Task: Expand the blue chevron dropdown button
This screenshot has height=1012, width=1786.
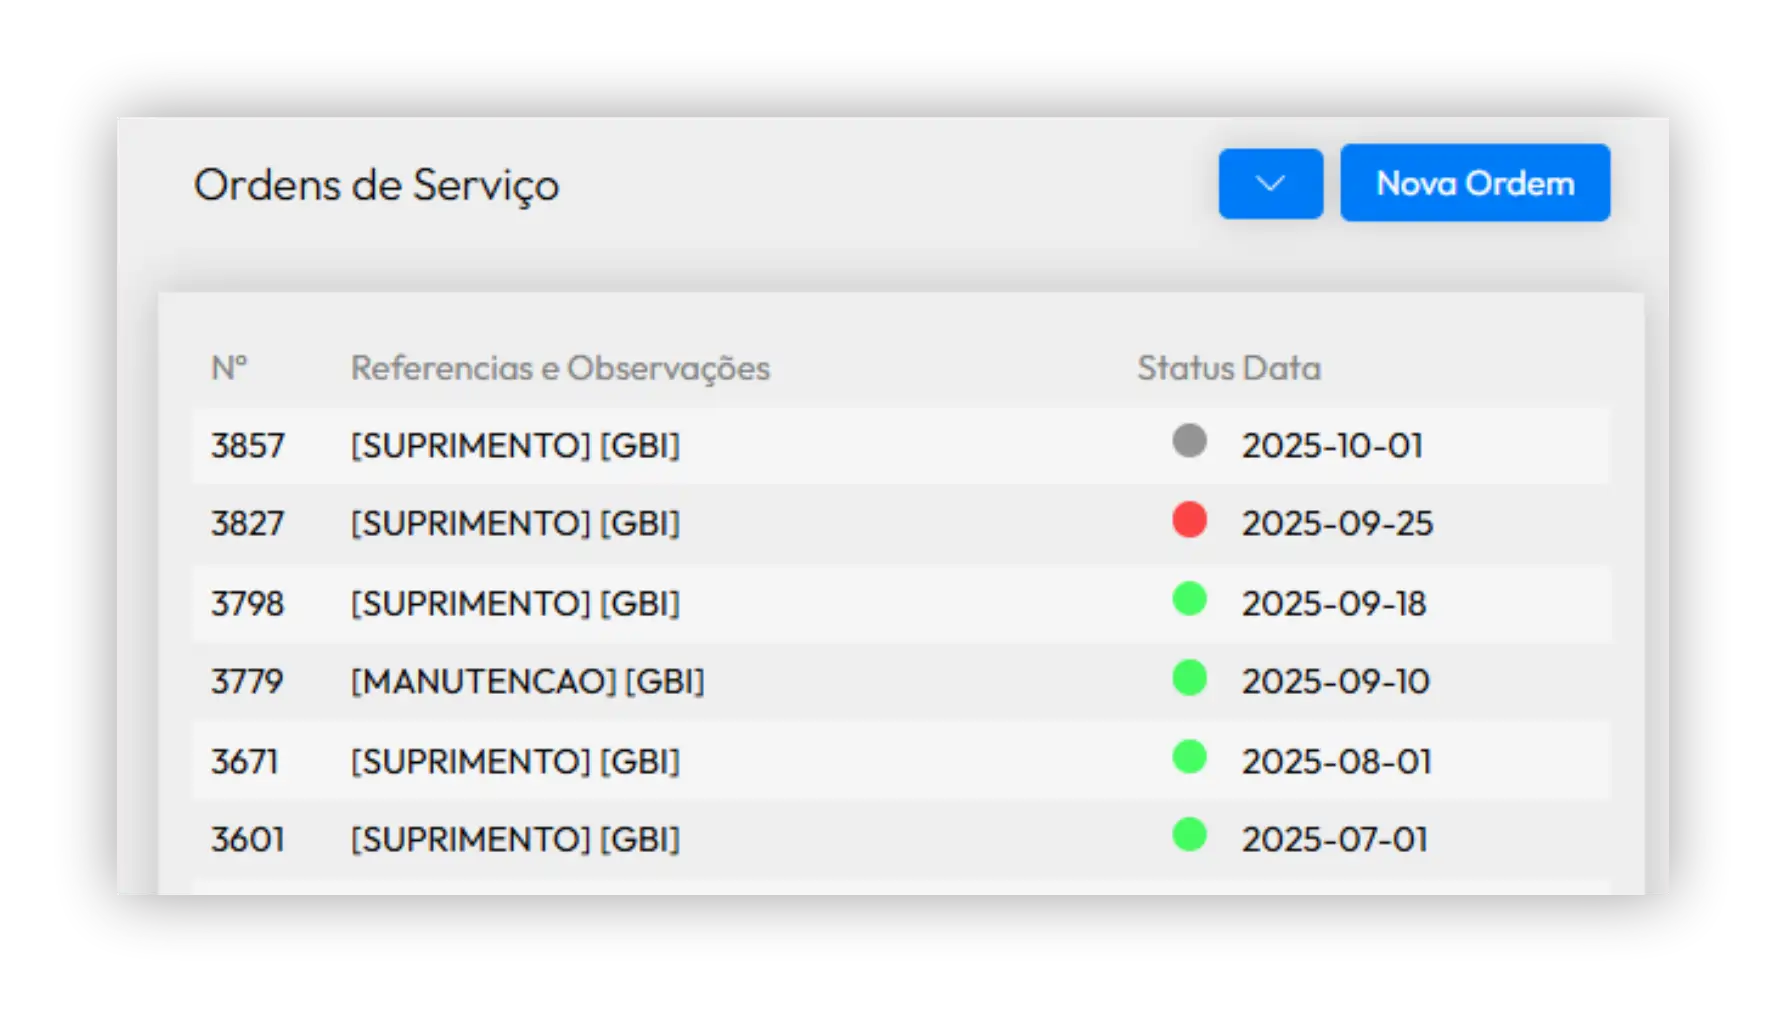Action: click(1270, 184)
